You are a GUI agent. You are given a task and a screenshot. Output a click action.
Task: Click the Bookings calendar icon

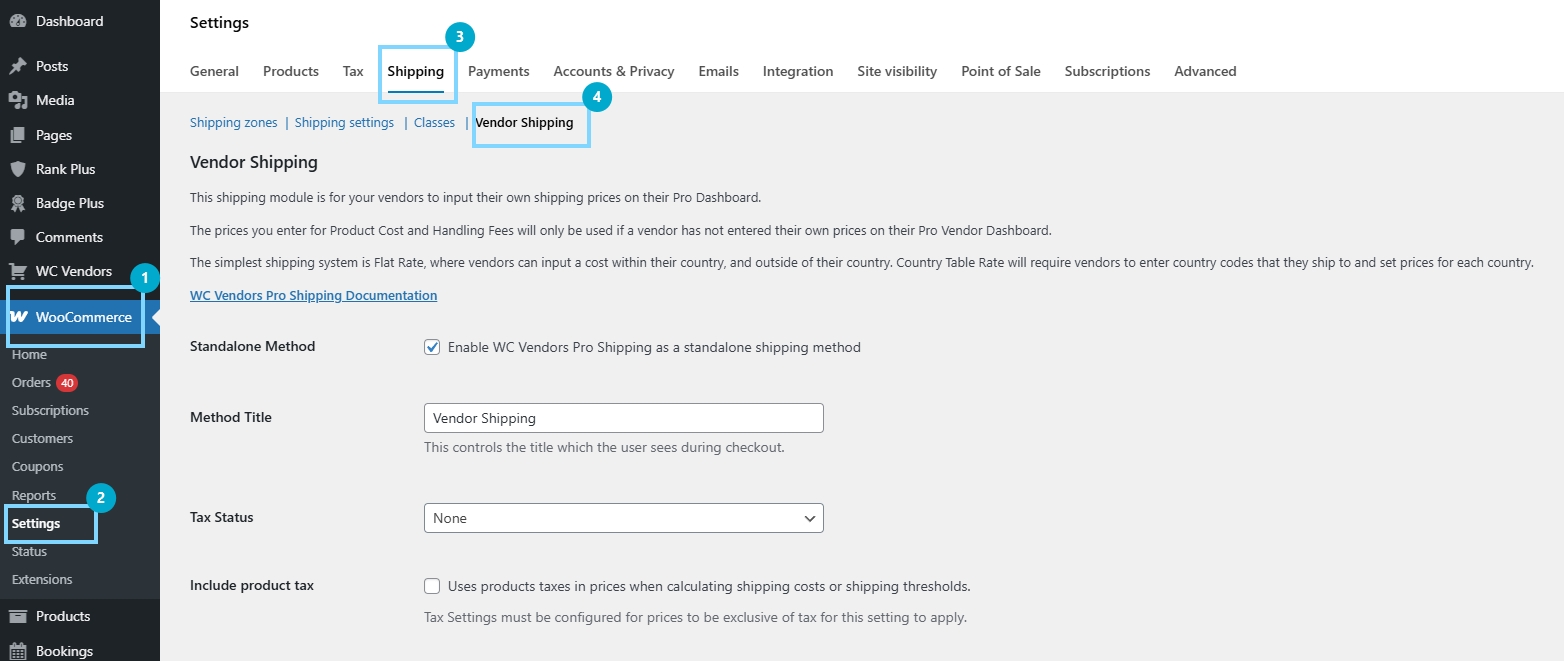tap(18, 651)
